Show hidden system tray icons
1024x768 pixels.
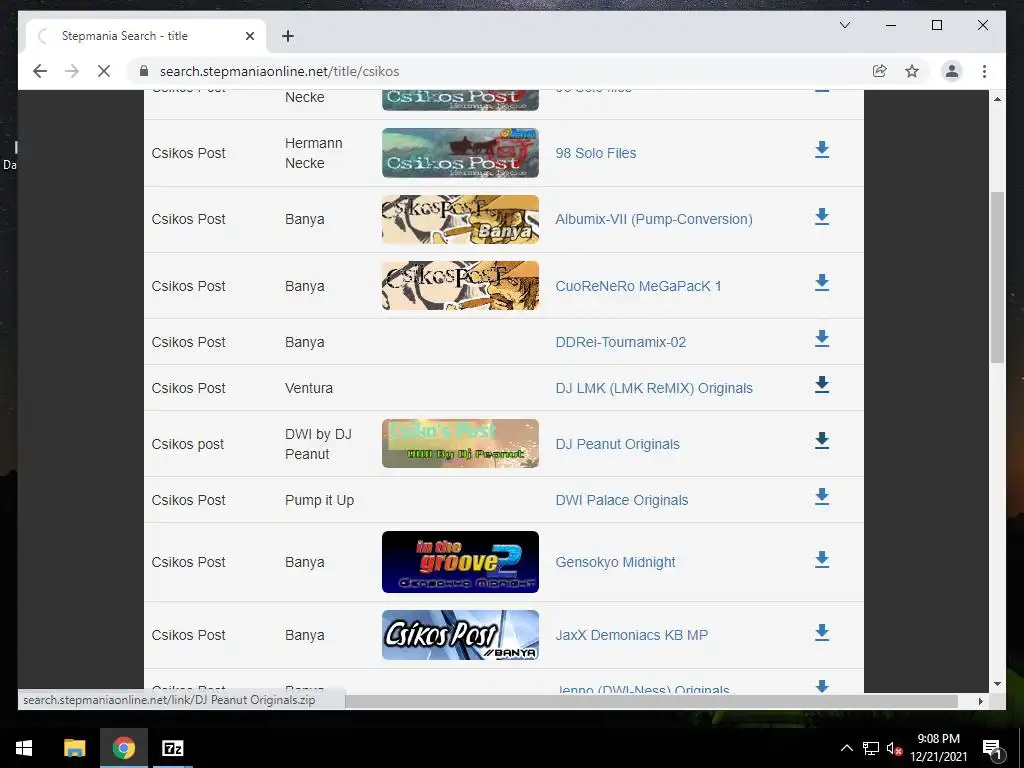(x=846, y=748)
